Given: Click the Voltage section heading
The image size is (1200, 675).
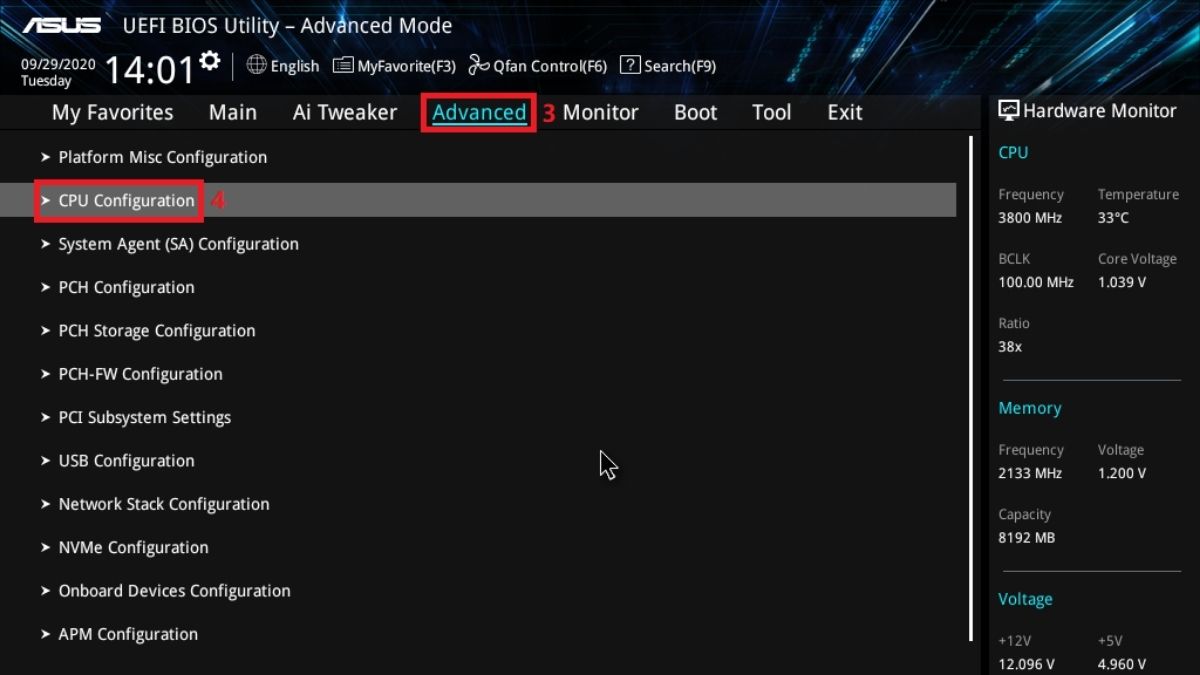Looking at the screenshot, I should tap(1025, 599).
